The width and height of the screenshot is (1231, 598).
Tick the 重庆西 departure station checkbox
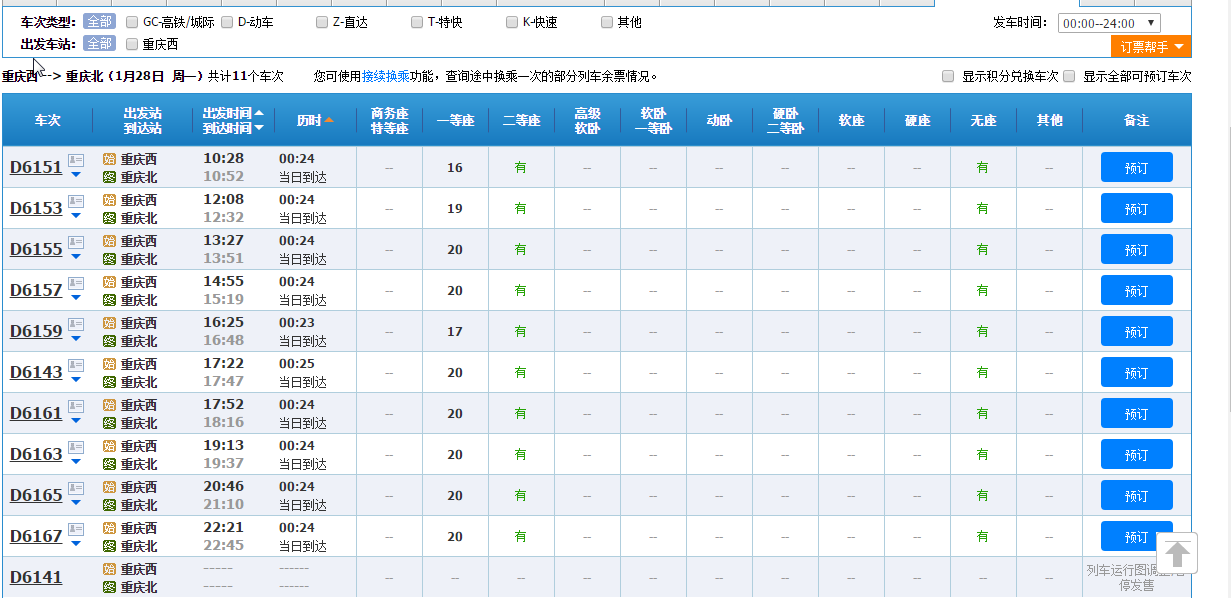click(x=132, y=44)
